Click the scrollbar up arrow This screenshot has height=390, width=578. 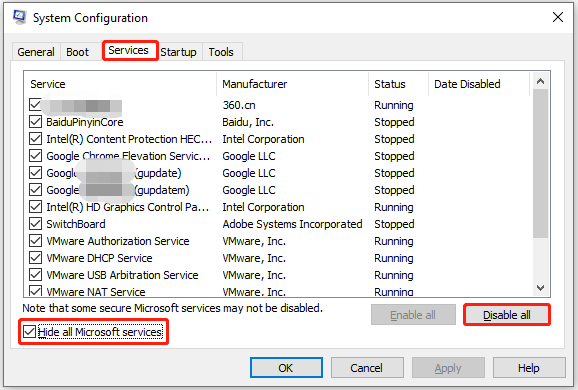point(540,81)
